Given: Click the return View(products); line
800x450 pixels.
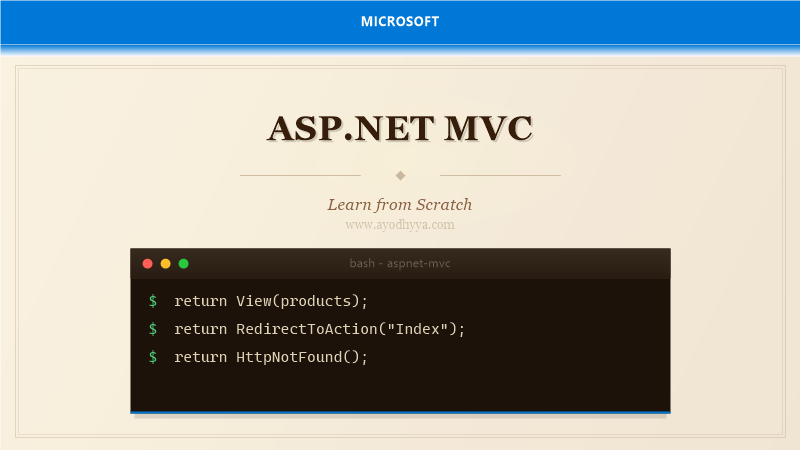Looking at the screenshot, I should coord(271,301).
